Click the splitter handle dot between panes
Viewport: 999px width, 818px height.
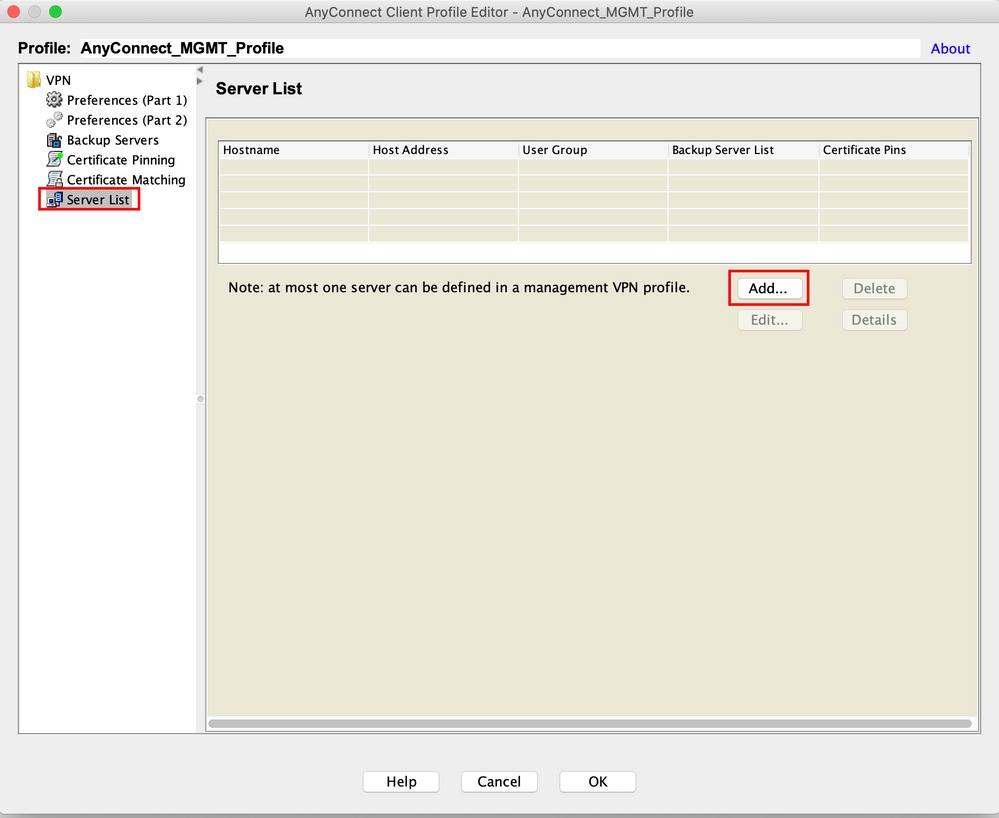(200, 399)
